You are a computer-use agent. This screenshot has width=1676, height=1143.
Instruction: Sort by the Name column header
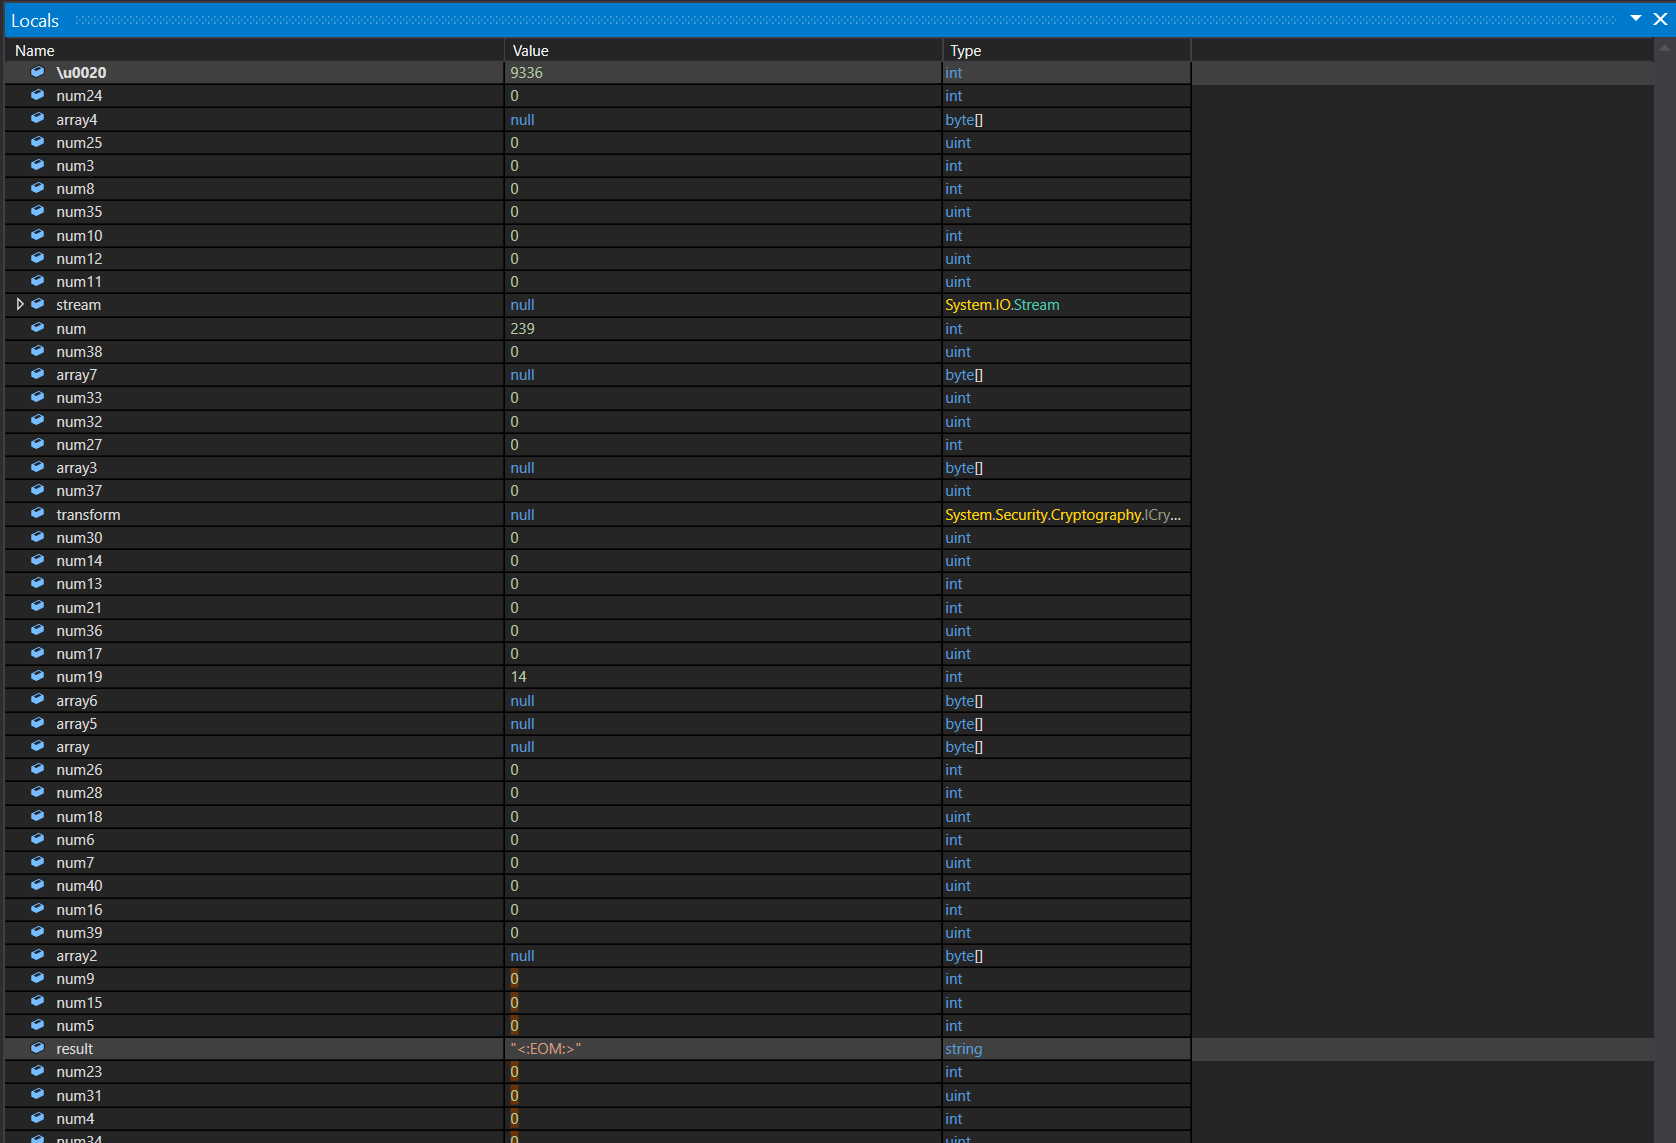point(35,50)
